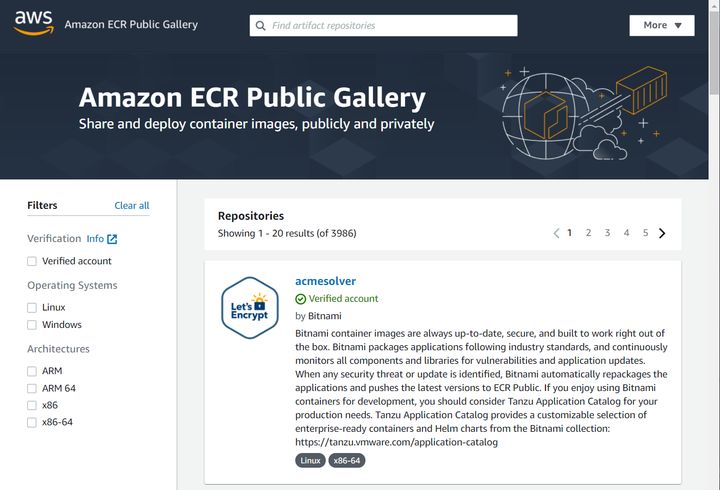Jump to results page 3

tap(607, 233)
